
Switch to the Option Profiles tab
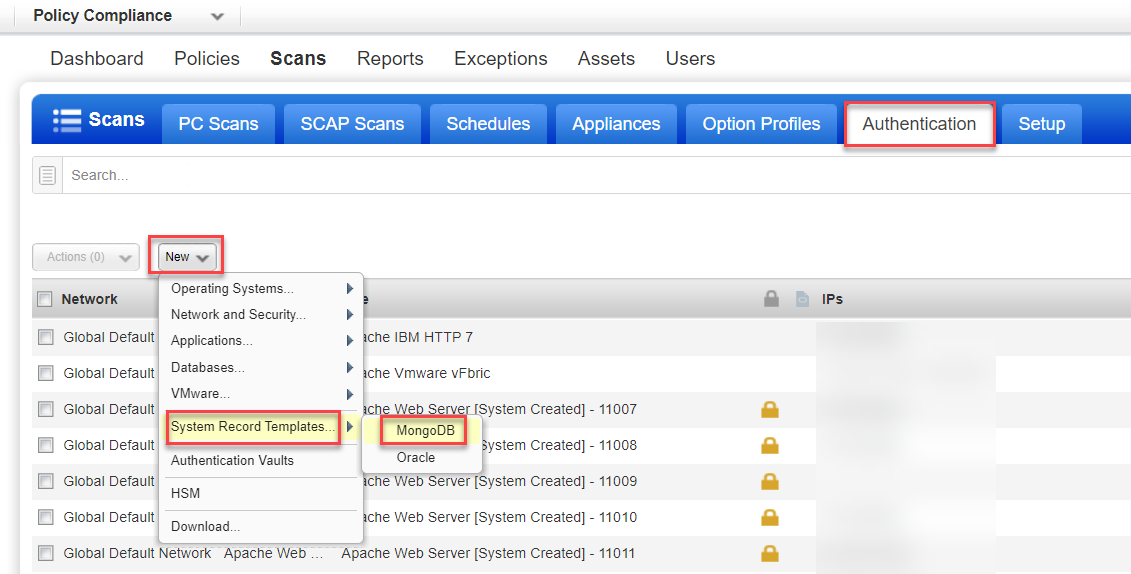tap(761, 124)
